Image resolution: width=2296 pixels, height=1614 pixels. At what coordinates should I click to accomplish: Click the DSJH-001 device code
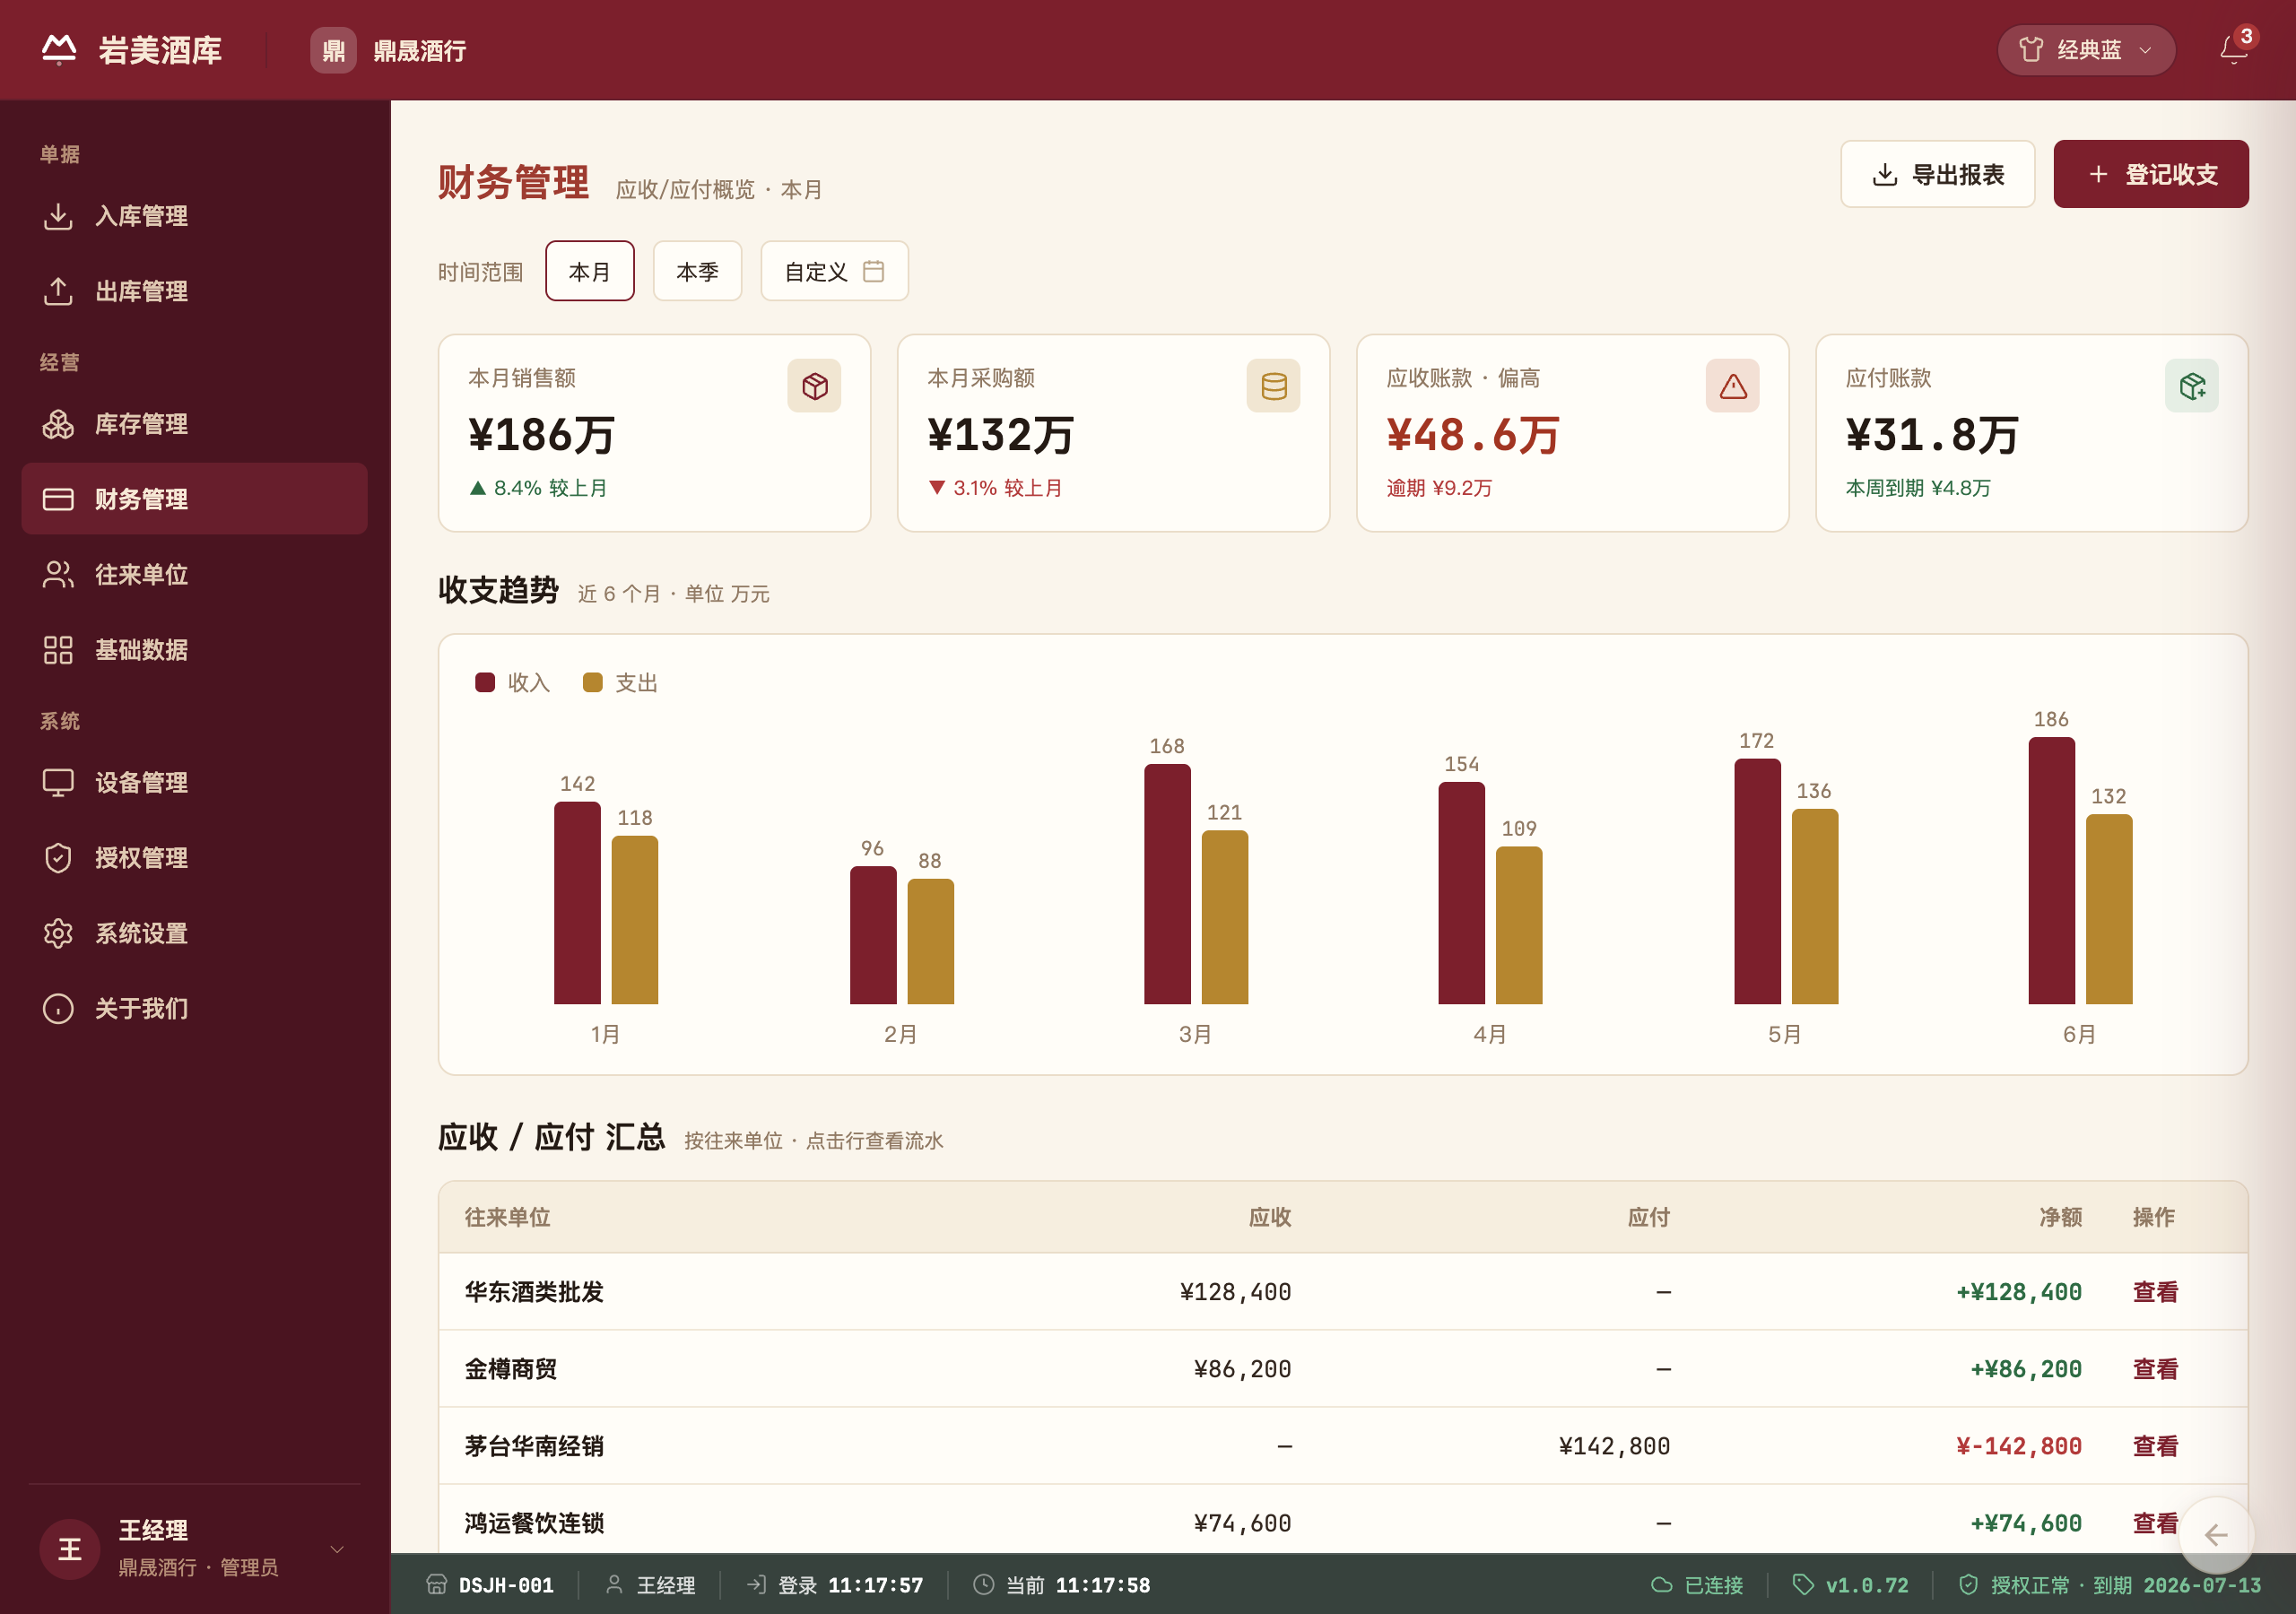click(x=506, y=1585)
